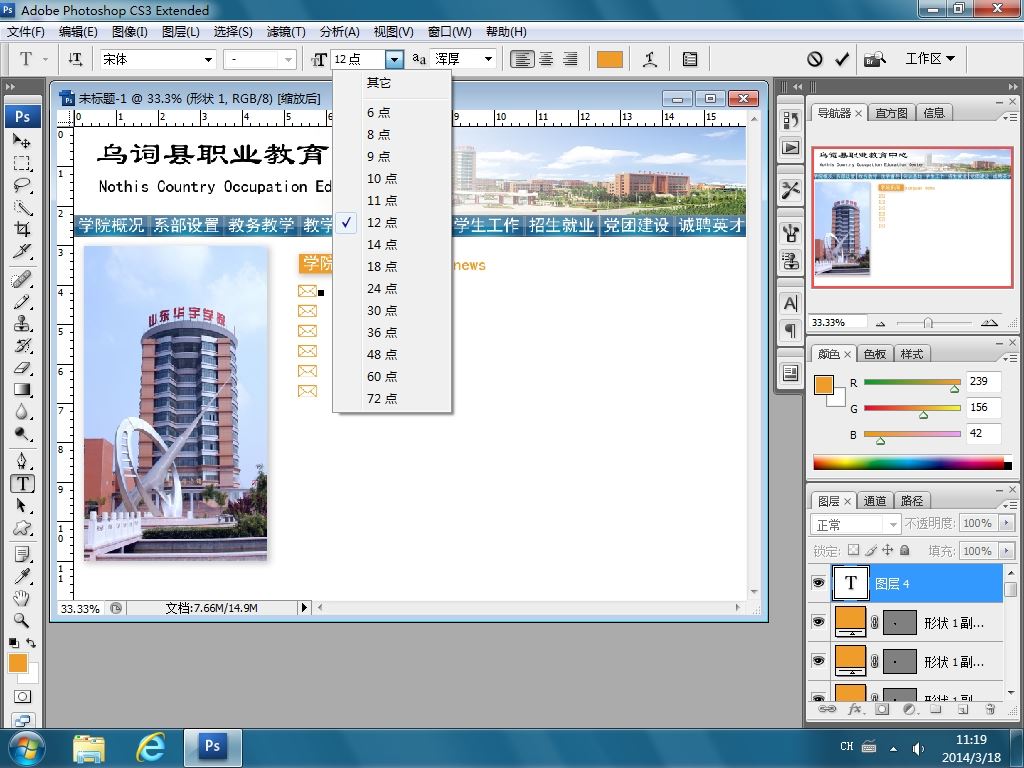This screenshot has height=768, width=1024.
Task: Open the layer fill slider arrow
Action: click(1006, 551)
